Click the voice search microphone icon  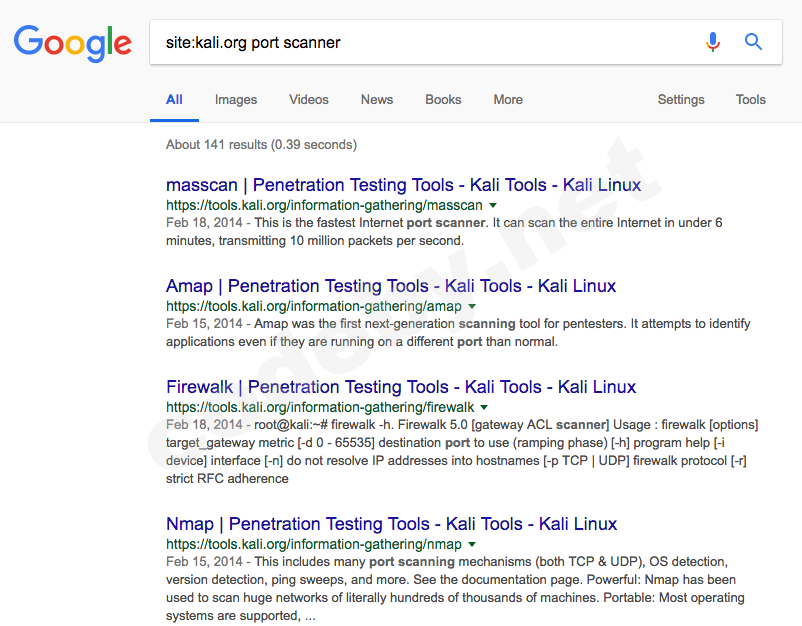(712, 42)
